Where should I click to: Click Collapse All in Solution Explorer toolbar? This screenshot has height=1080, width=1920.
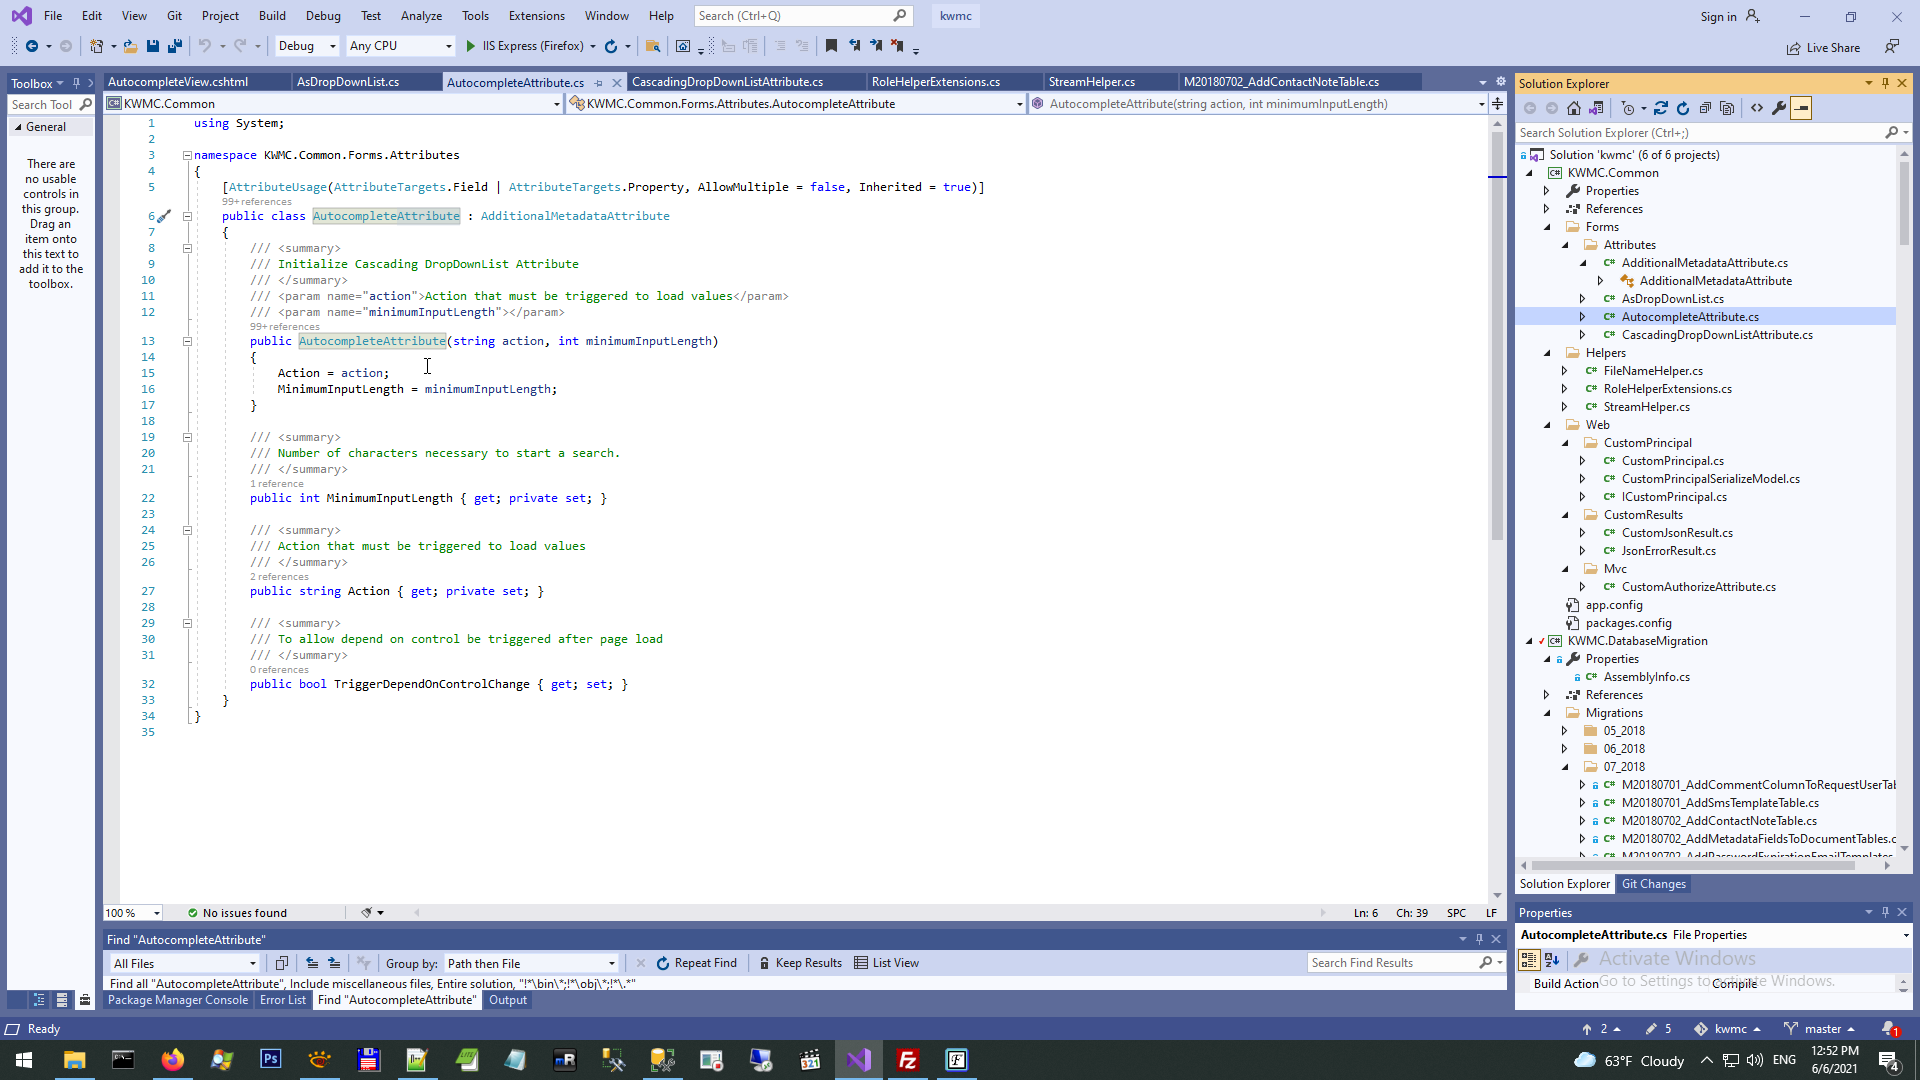1705,108
